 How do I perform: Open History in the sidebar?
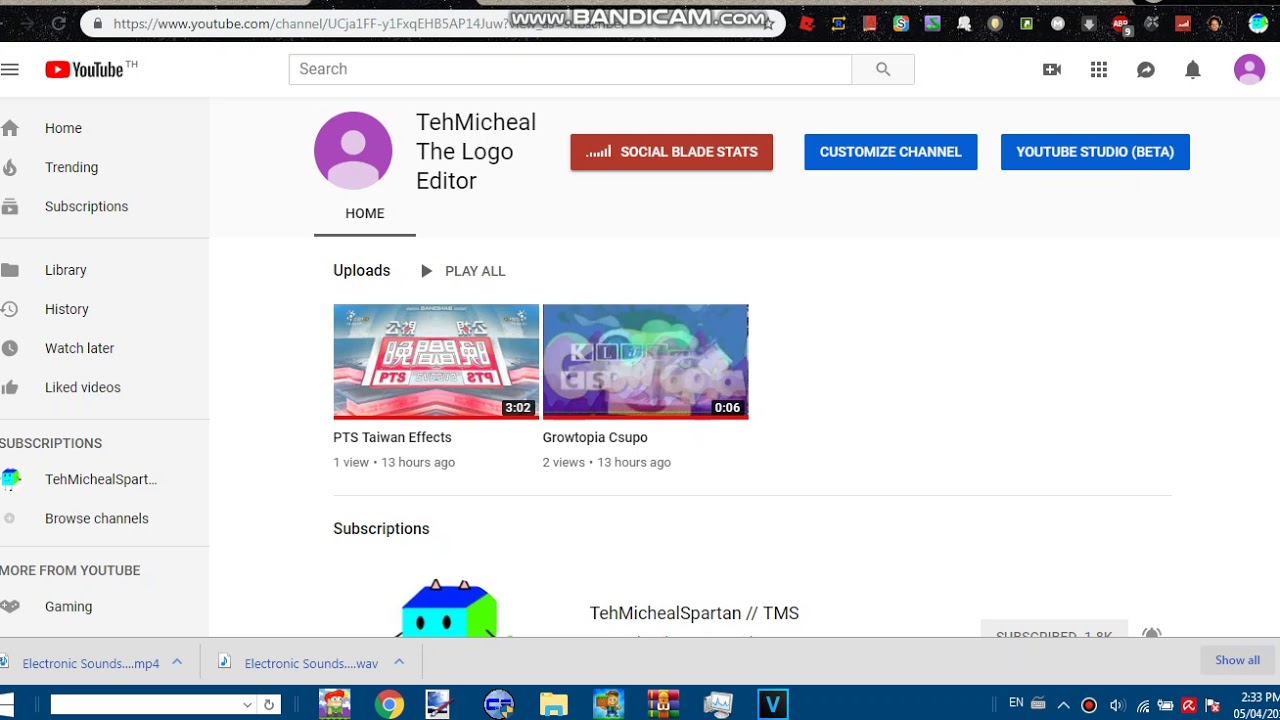[66, 309]
